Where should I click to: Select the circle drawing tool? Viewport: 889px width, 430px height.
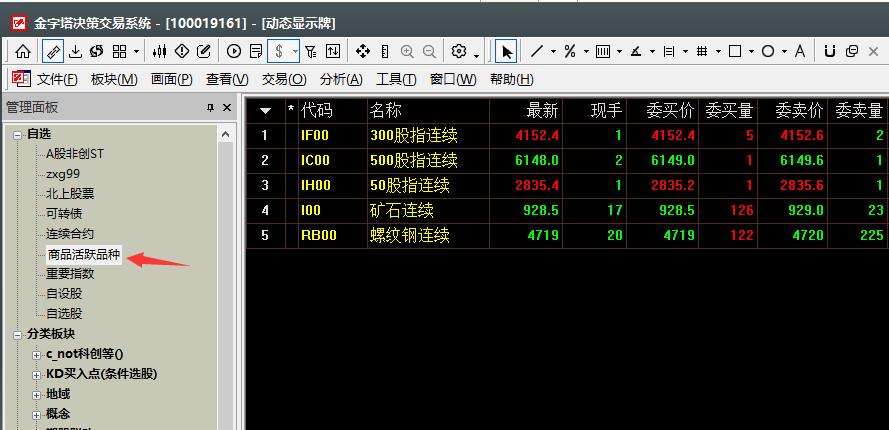tap(768, 52)
